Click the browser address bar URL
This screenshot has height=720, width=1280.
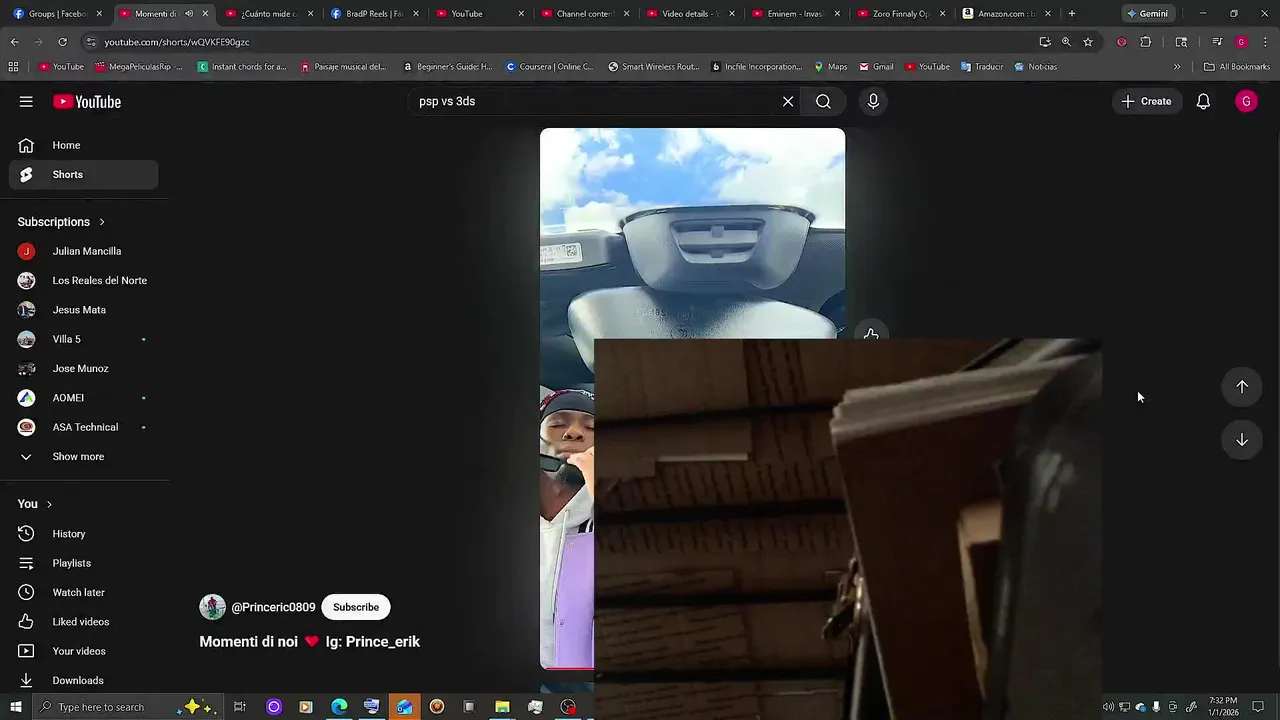tap(177, 42)
